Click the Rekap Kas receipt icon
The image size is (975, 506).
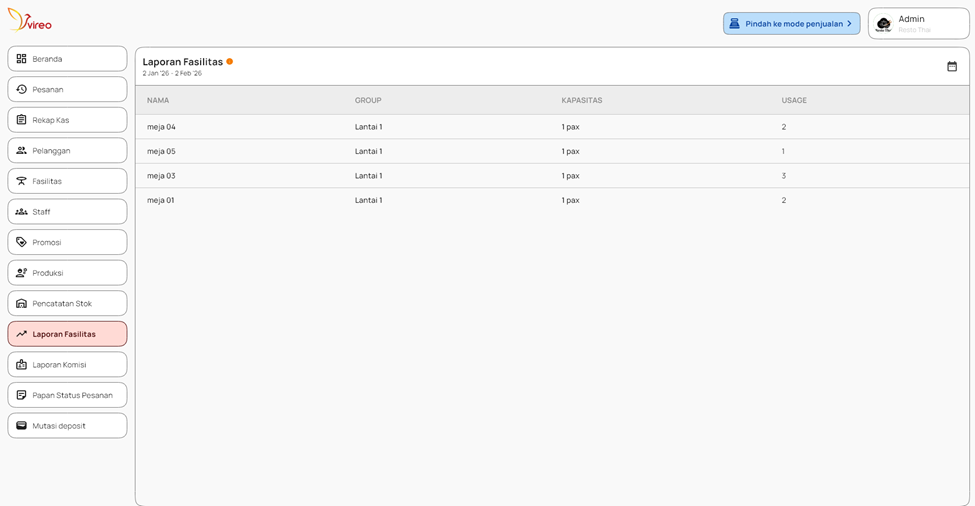[x=21, y=120]
